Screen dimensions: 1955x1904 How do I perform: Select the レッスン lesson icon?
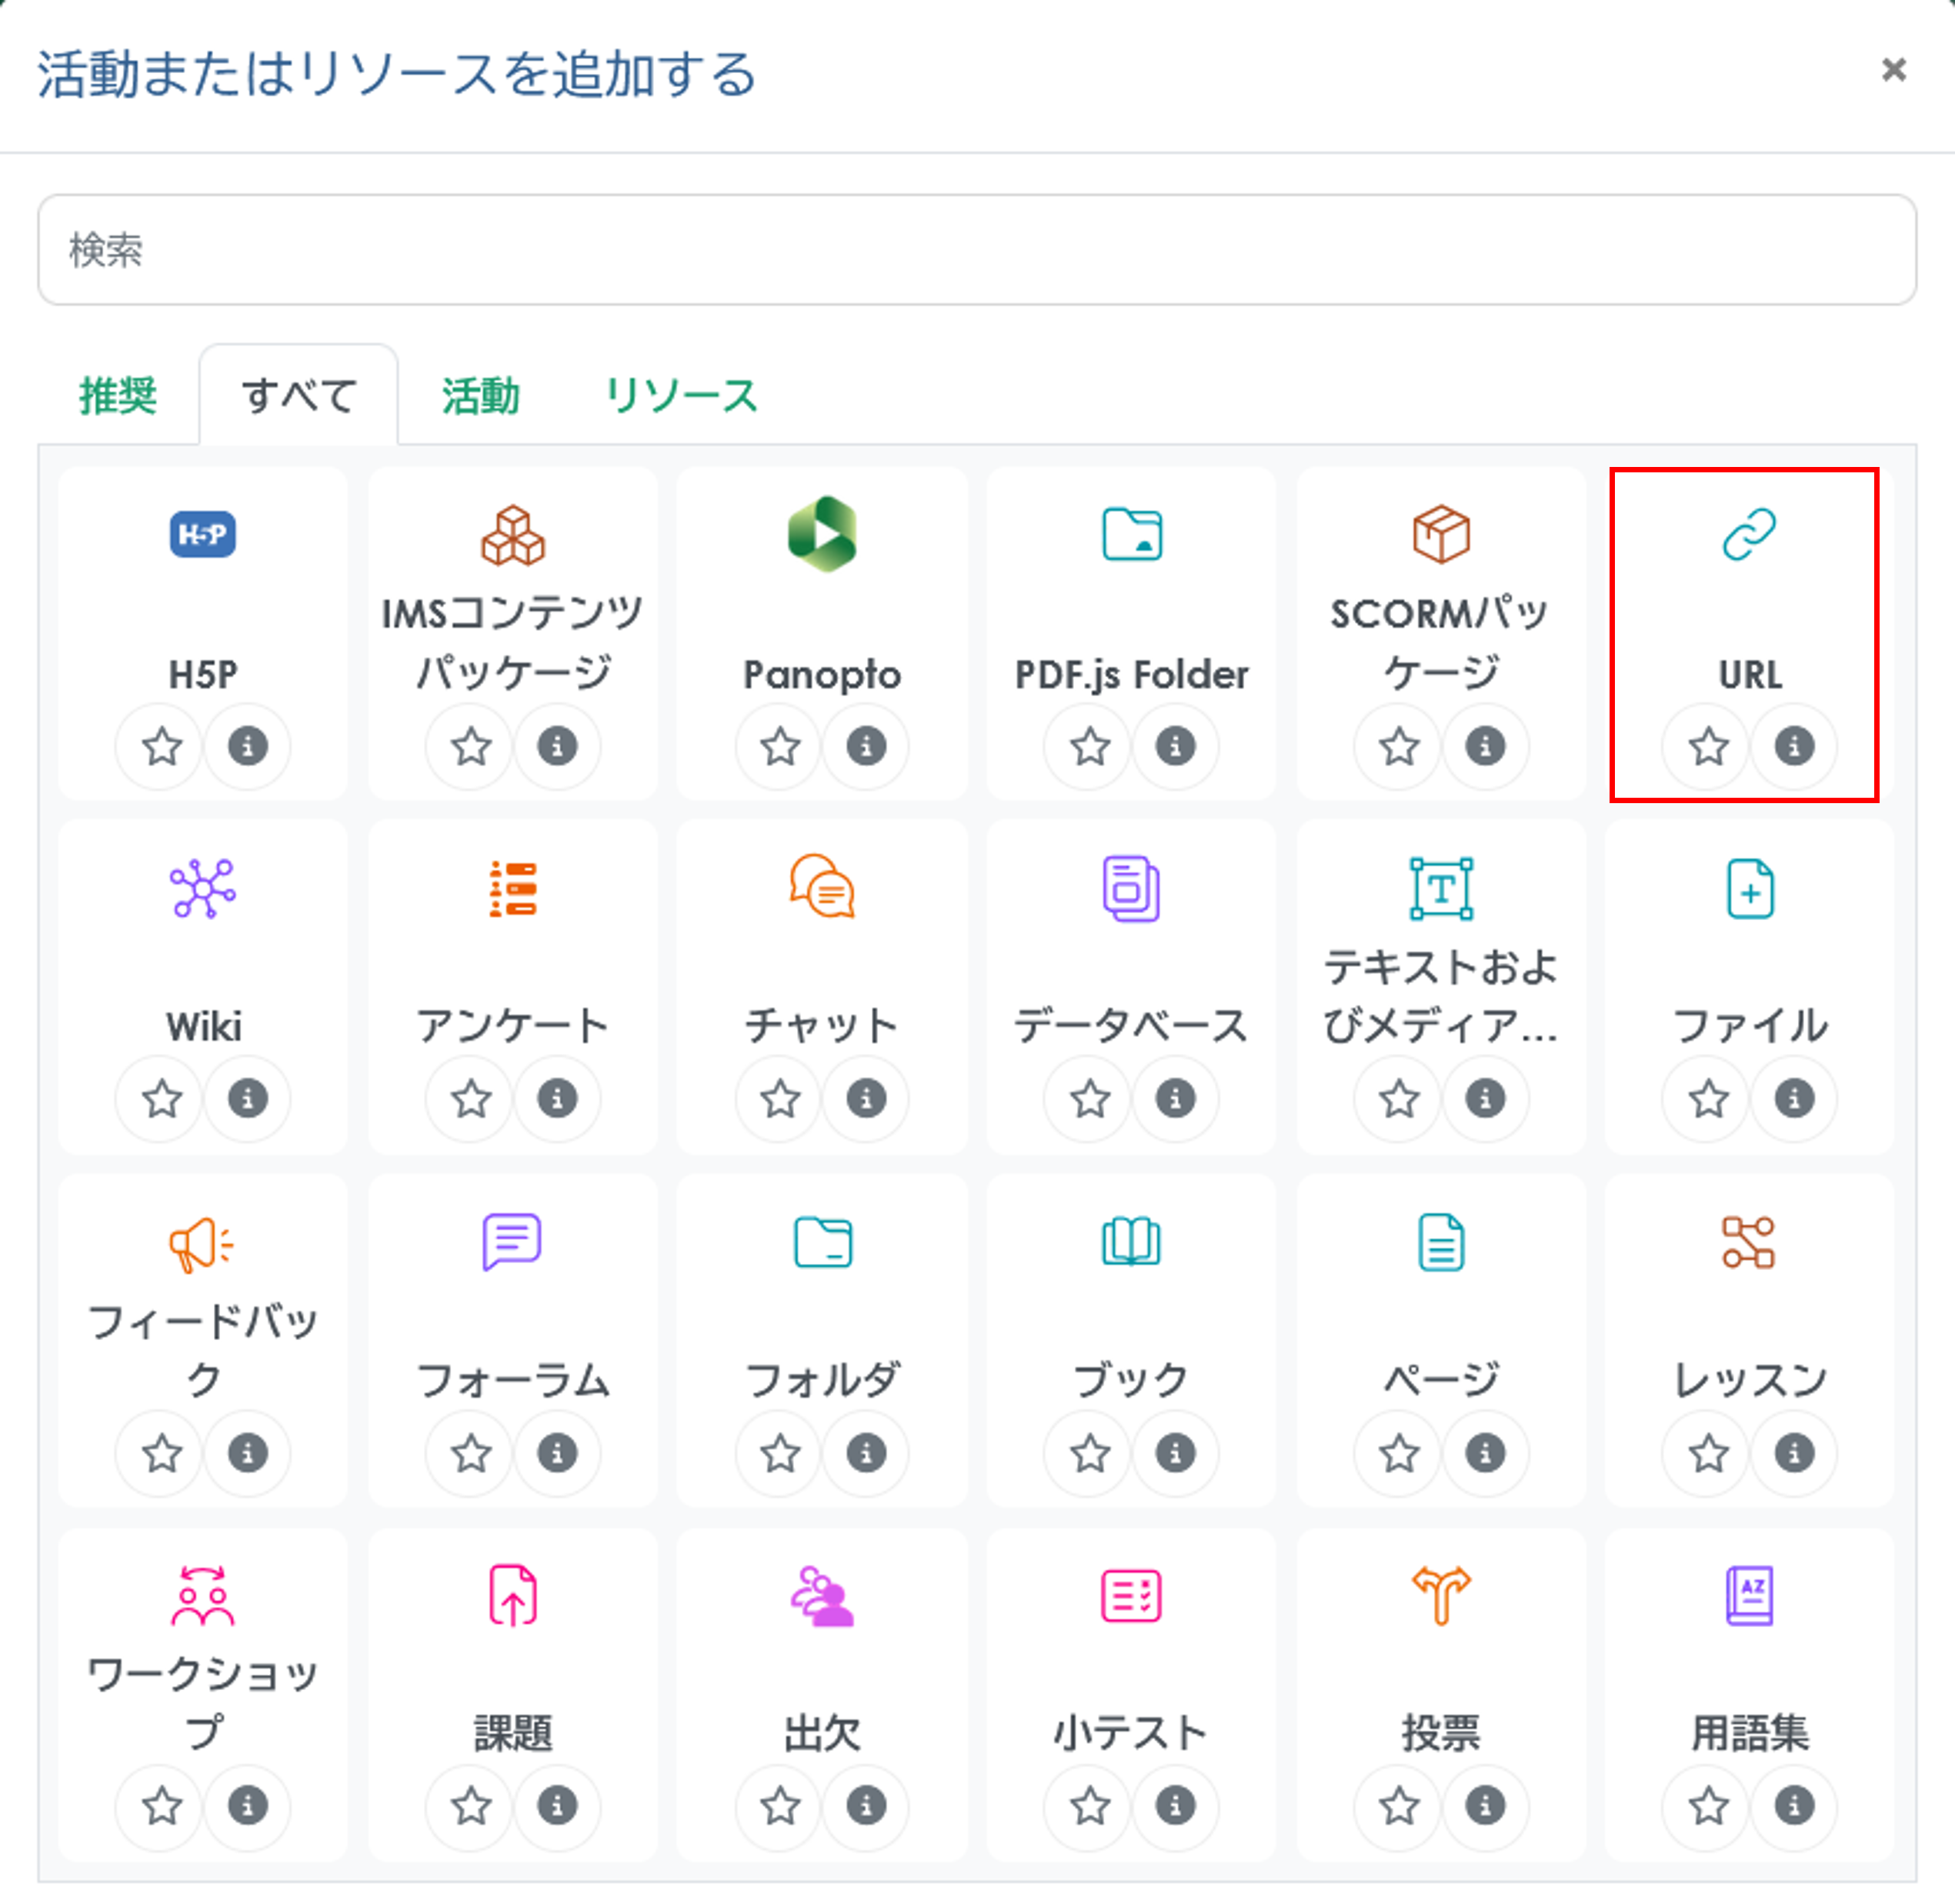click(x=1748, y=1242)
